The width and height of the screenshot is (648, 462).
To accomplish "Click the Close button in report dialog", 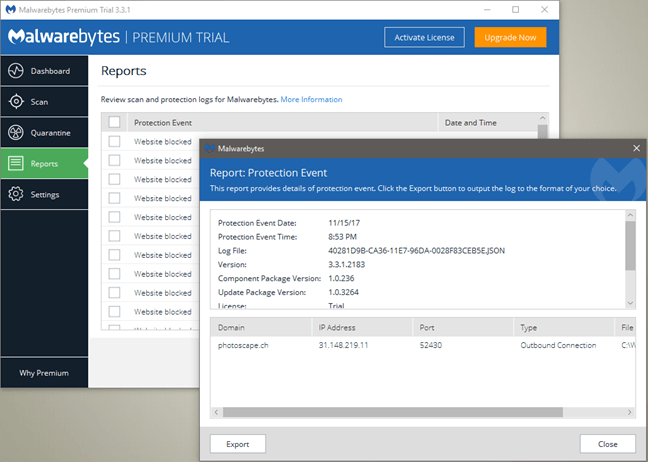I will pos(608,444).
